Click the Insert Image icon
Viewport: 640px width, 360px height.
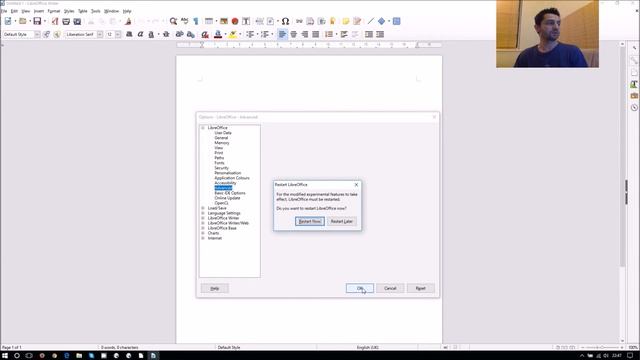point(224,21)
